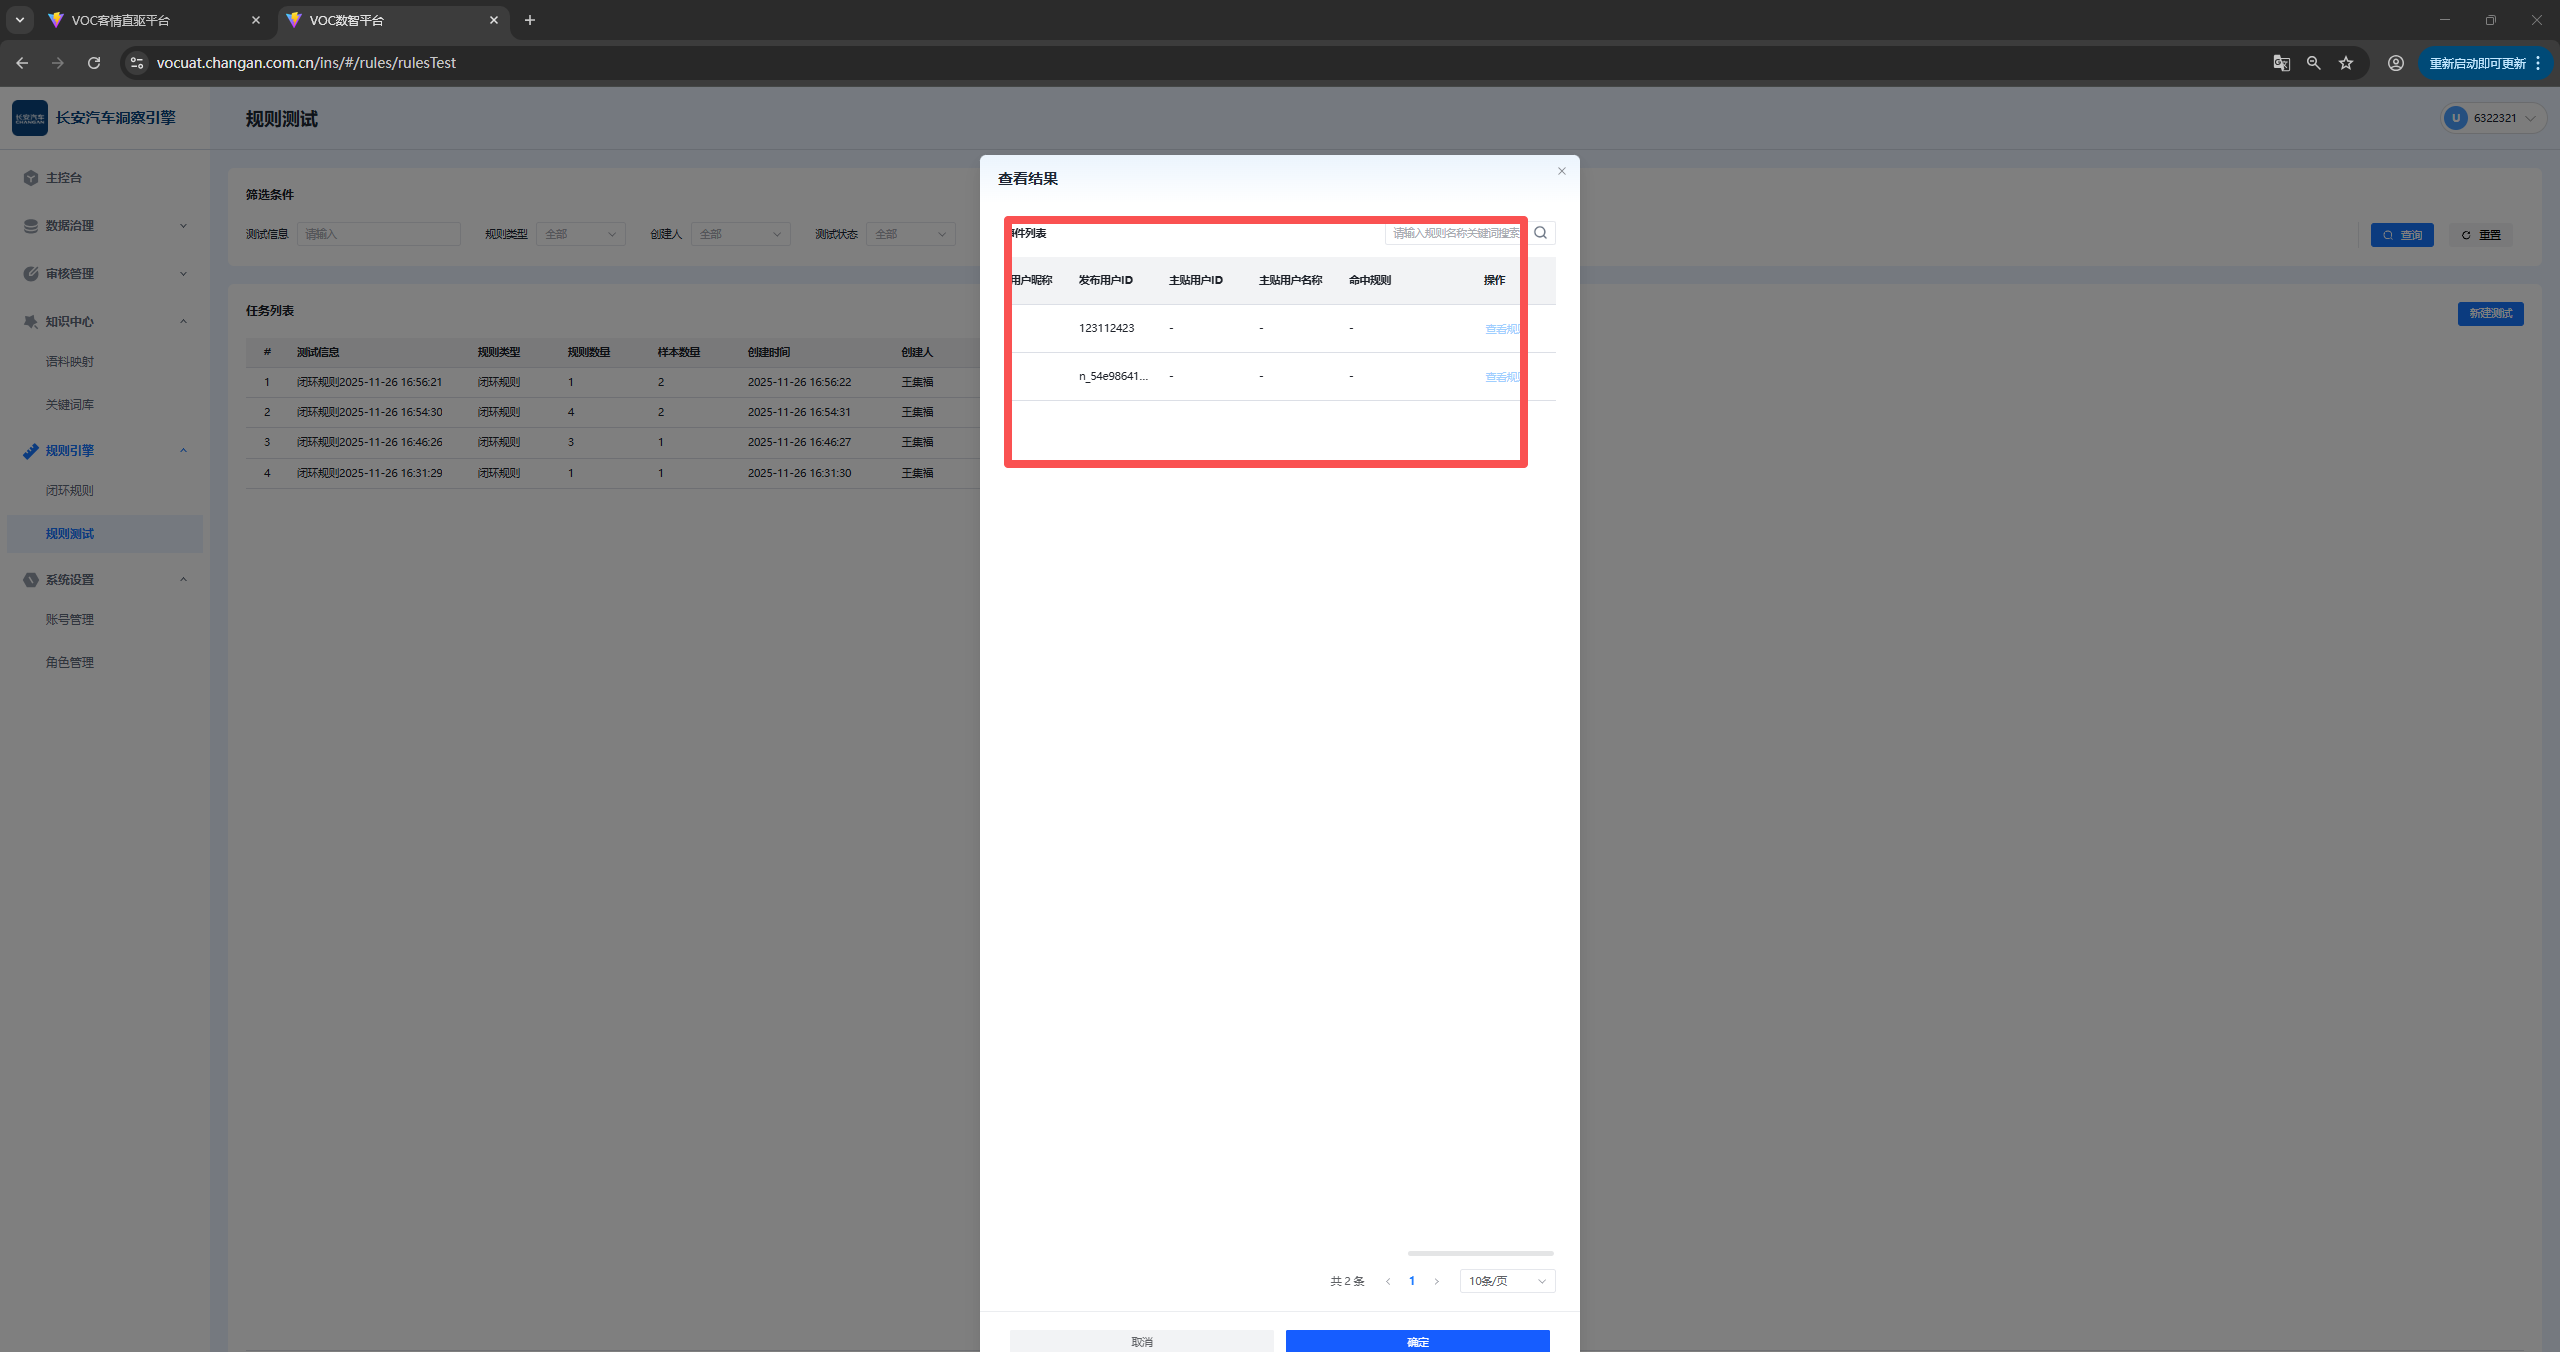The image size is (2560, 1352).
Task: Click the browser zoom magnifier icon
Action: pyautogui.click(x=2313, y=63)
